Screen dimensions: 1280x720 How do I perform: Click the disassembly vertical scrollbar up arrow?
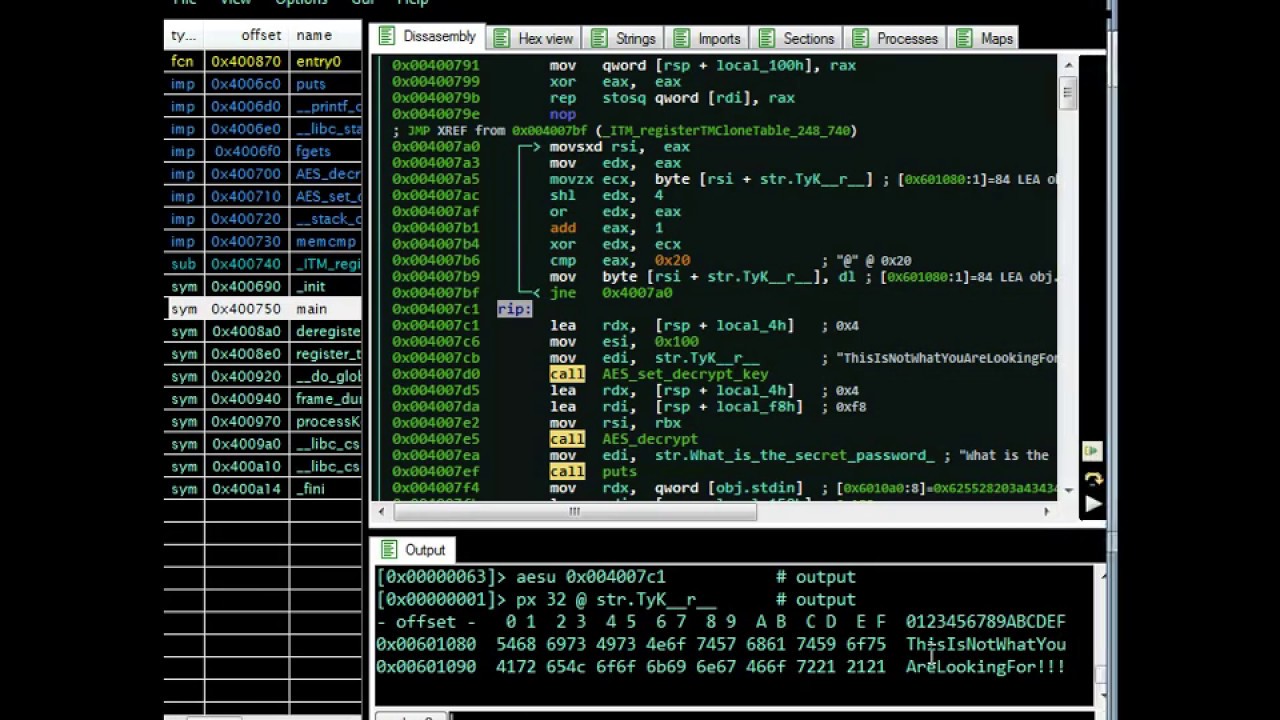click(1068, 66)
